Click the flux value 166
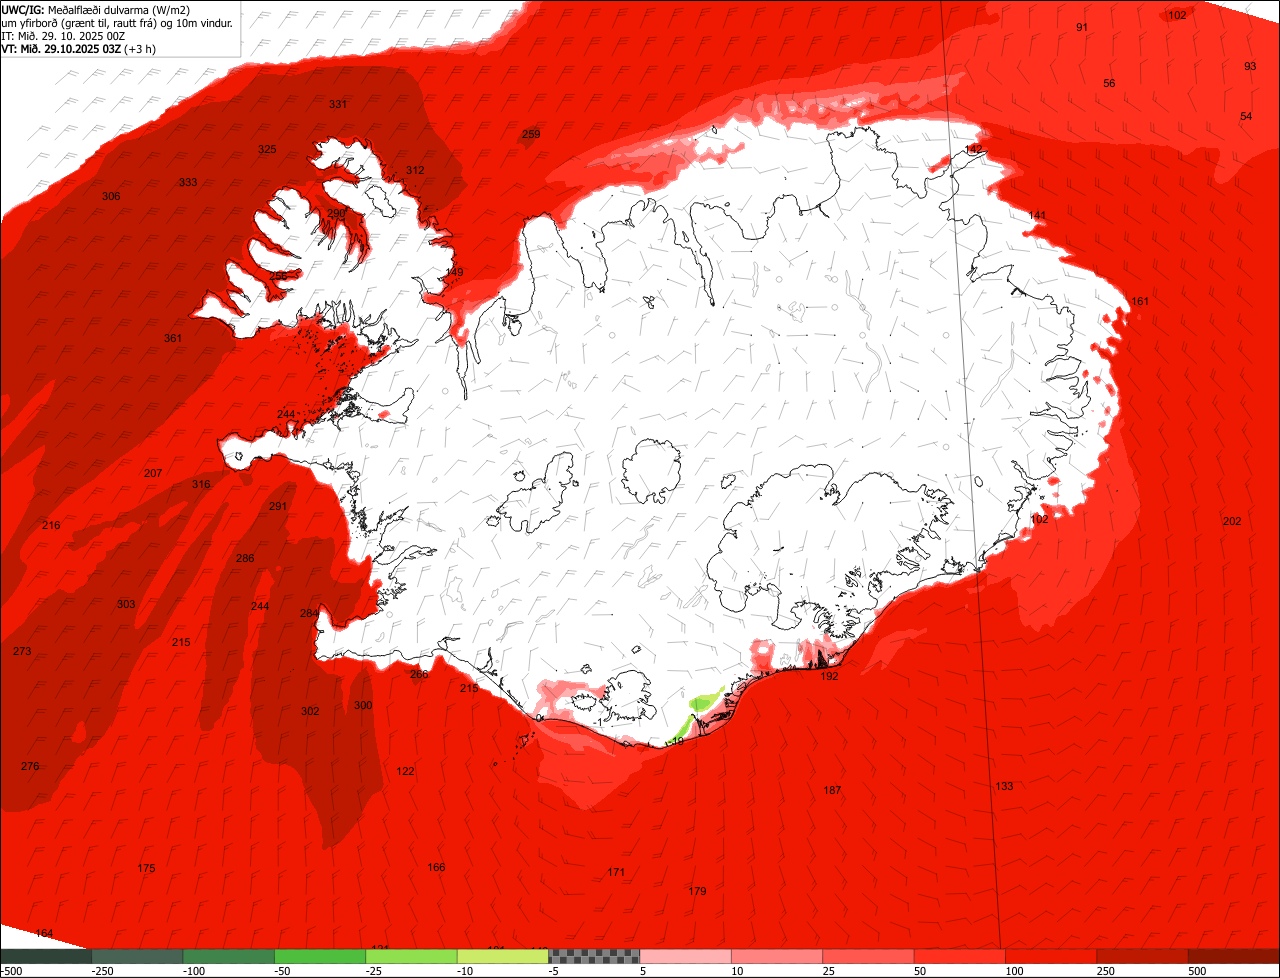 436,867
